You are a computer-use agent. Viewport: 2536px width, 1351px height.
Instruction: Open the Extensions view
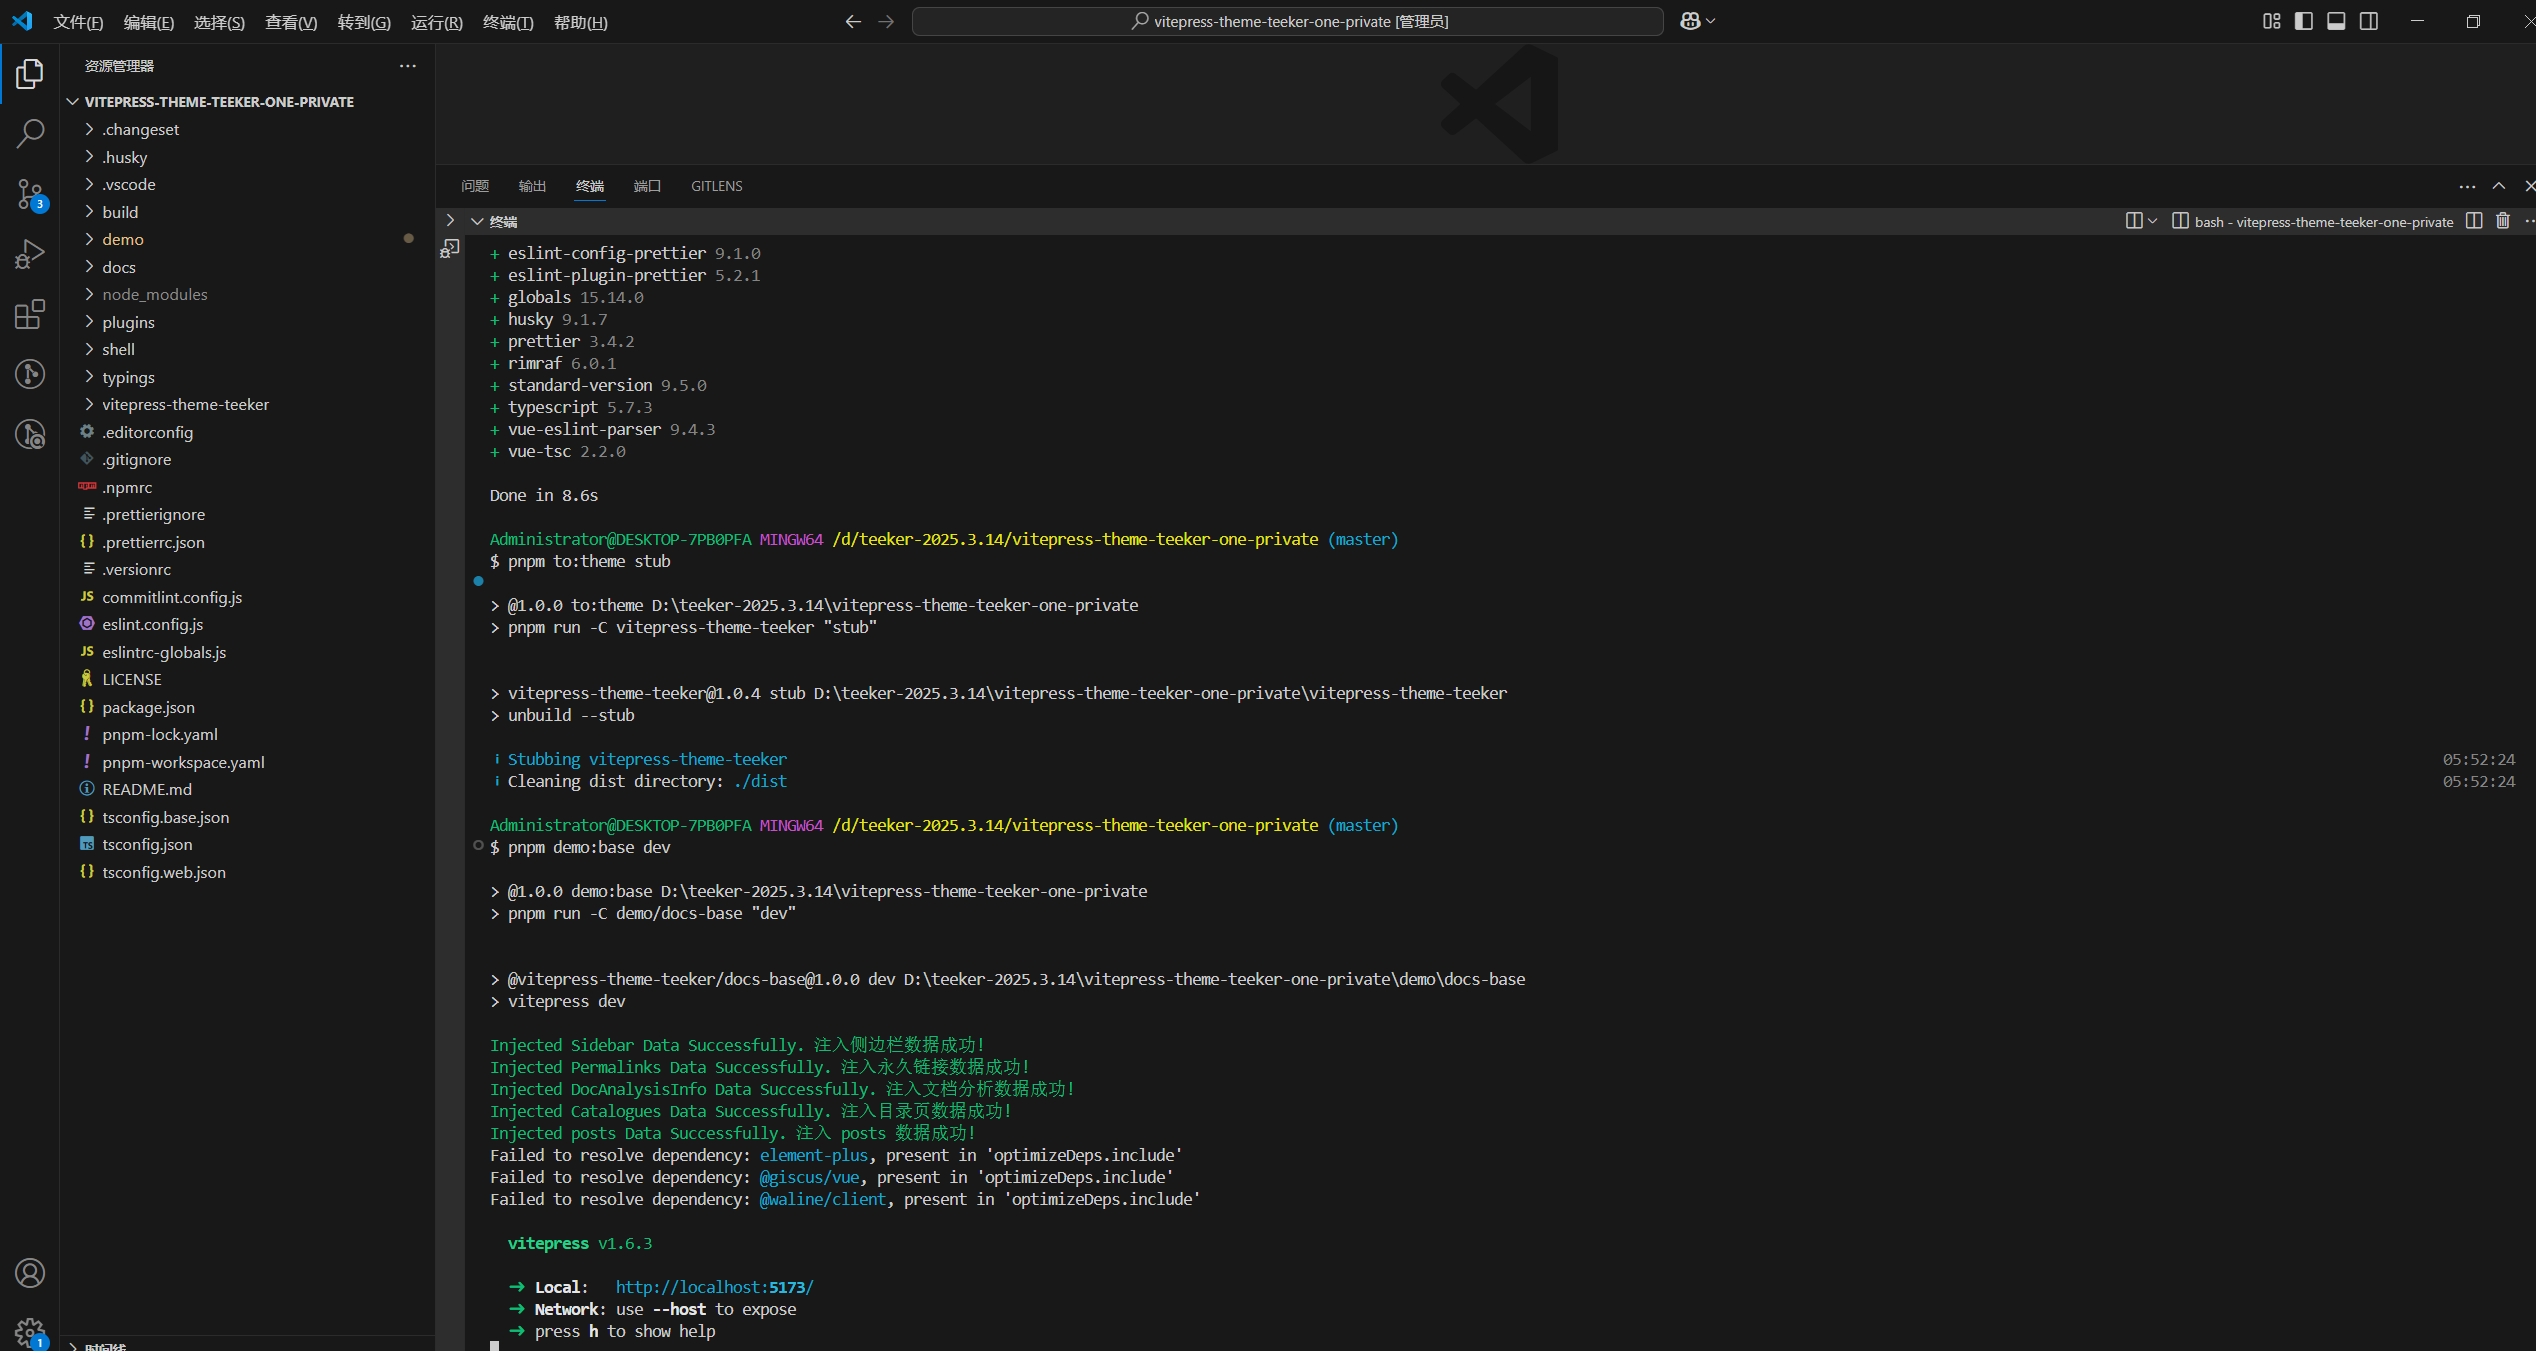click(x=30, y=314)
